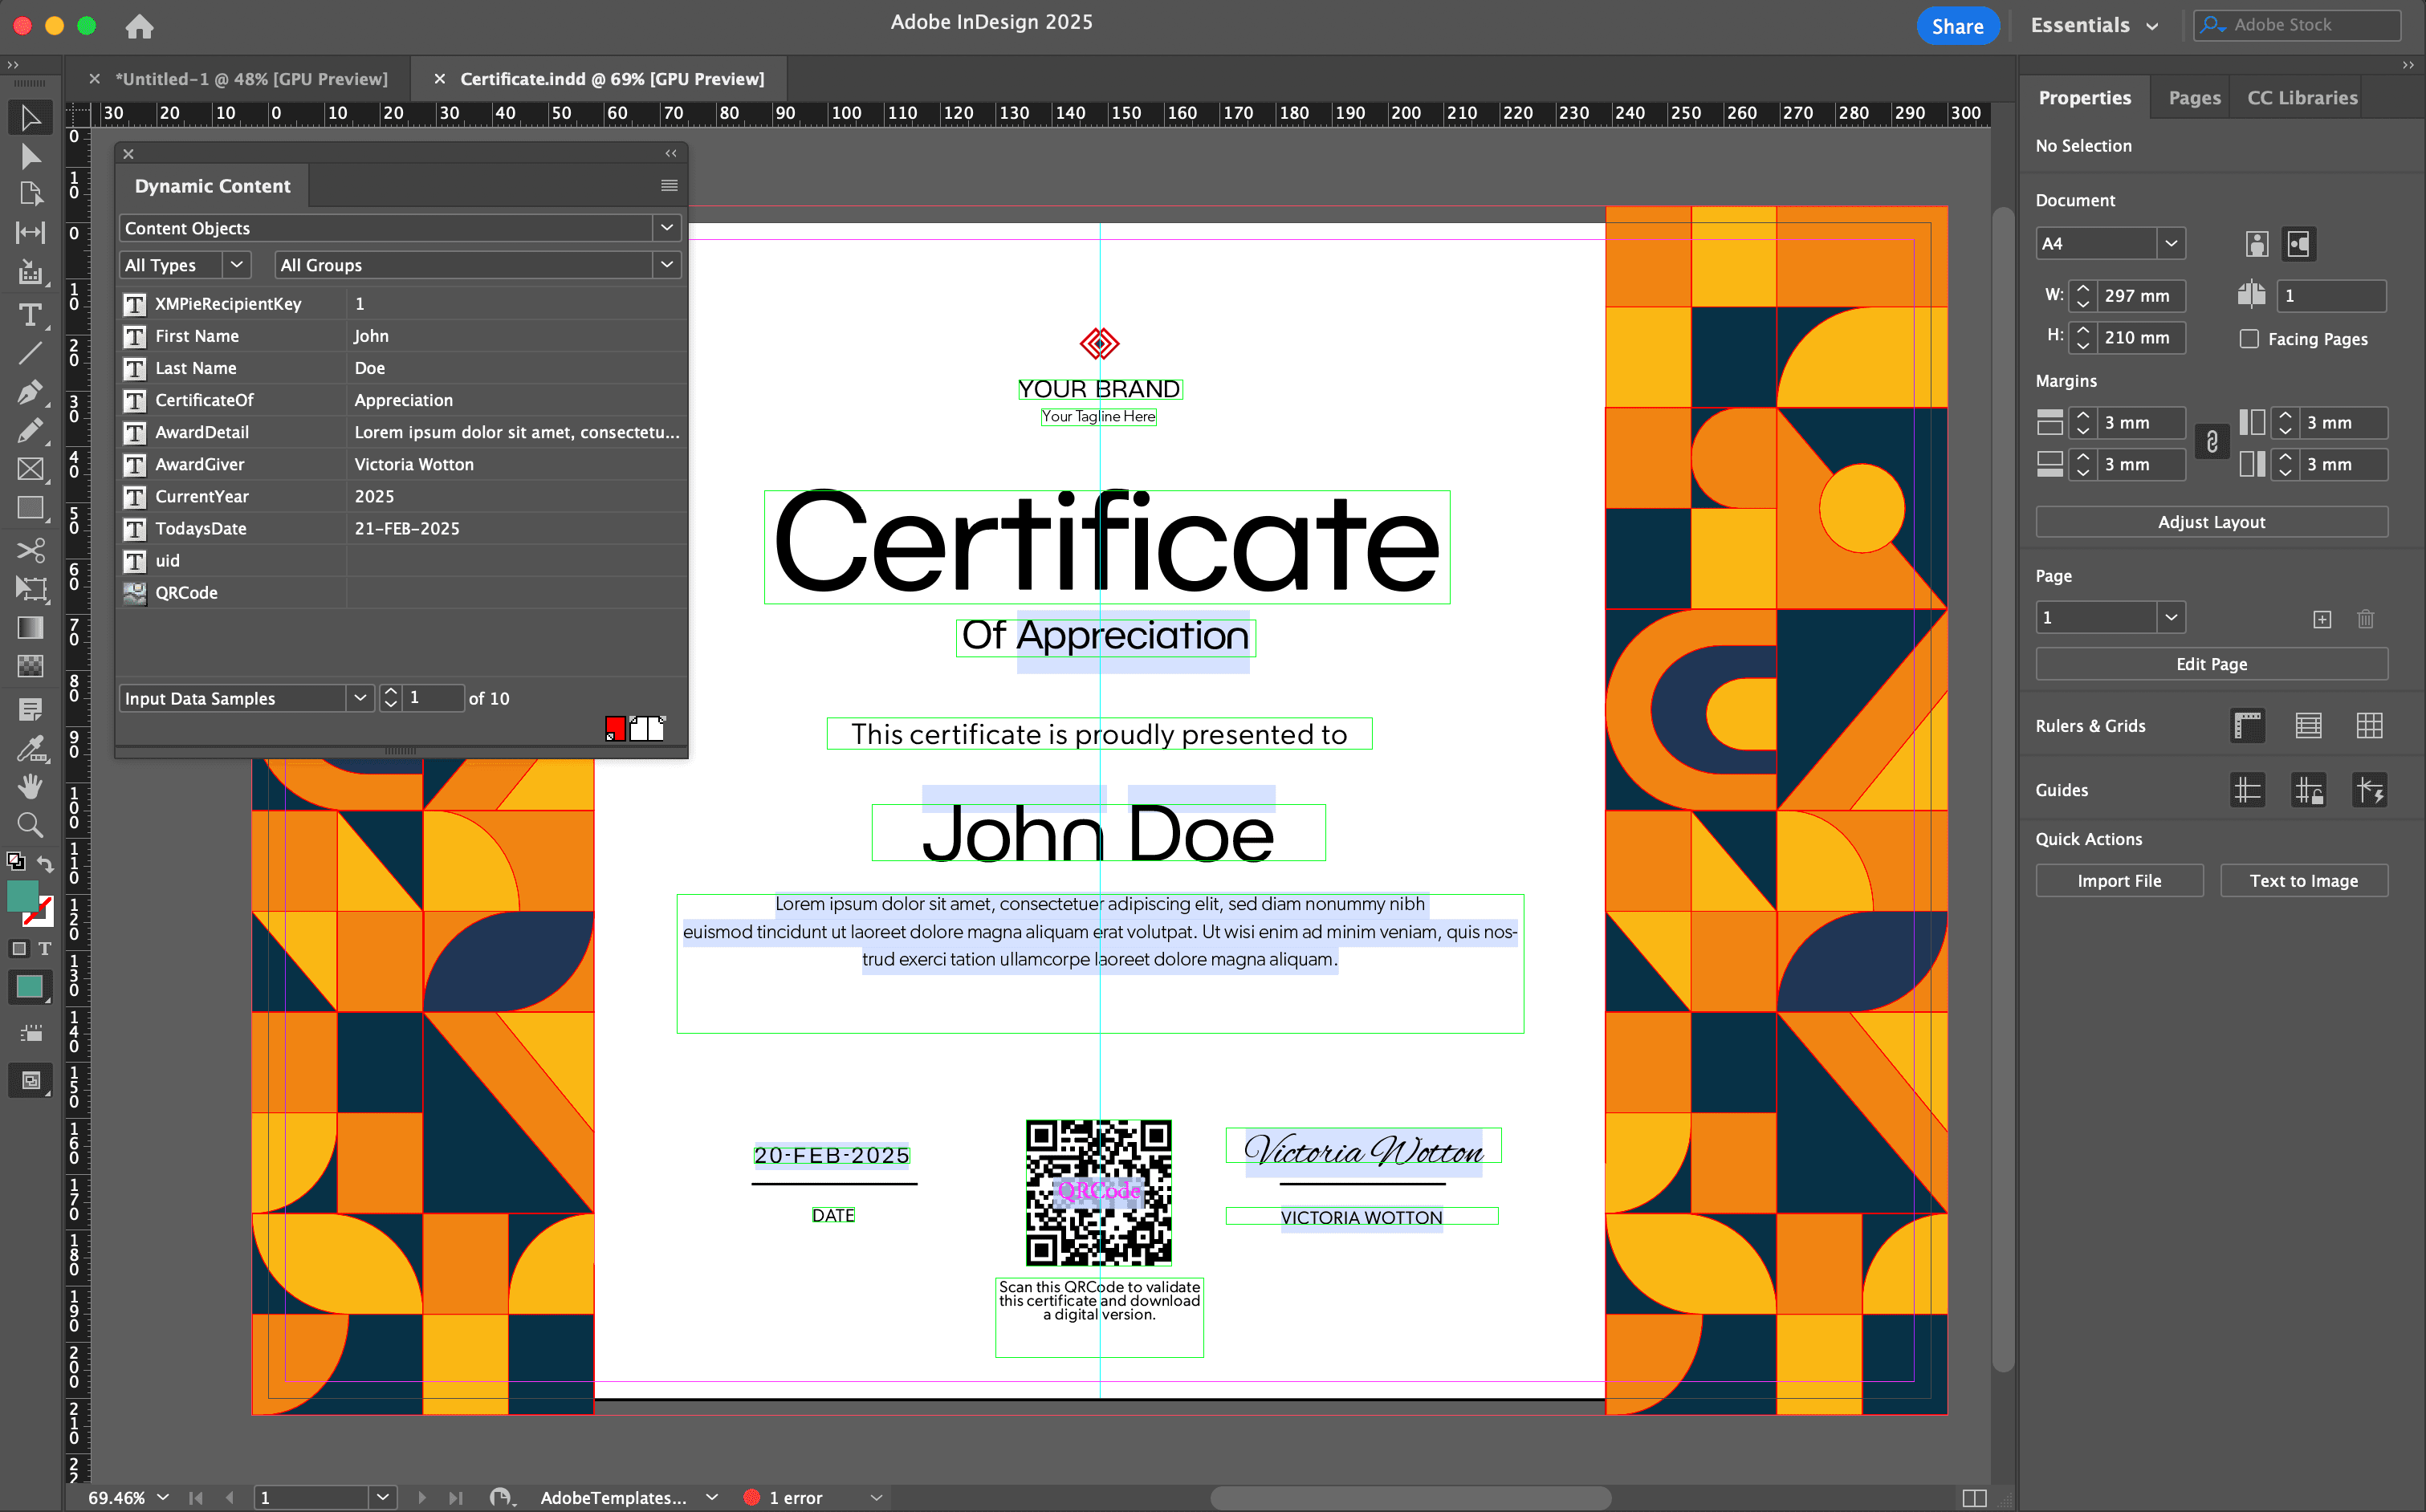Select the Gradient Swatch tool
Screen dimensions: 2426x1512
30,628
